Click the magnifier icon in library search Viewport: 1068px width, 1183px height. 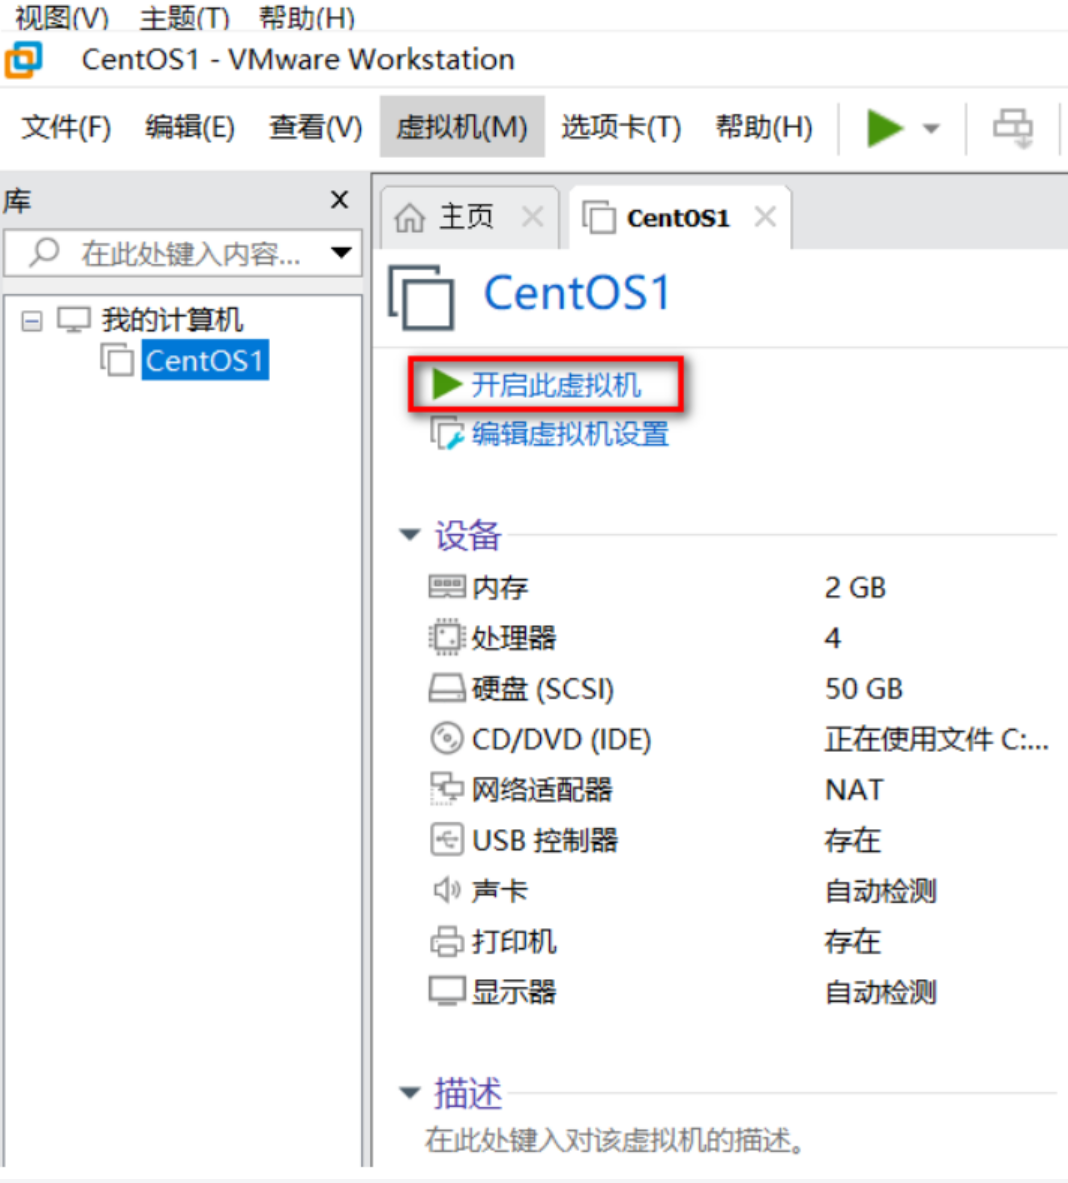tap(44, 253)
